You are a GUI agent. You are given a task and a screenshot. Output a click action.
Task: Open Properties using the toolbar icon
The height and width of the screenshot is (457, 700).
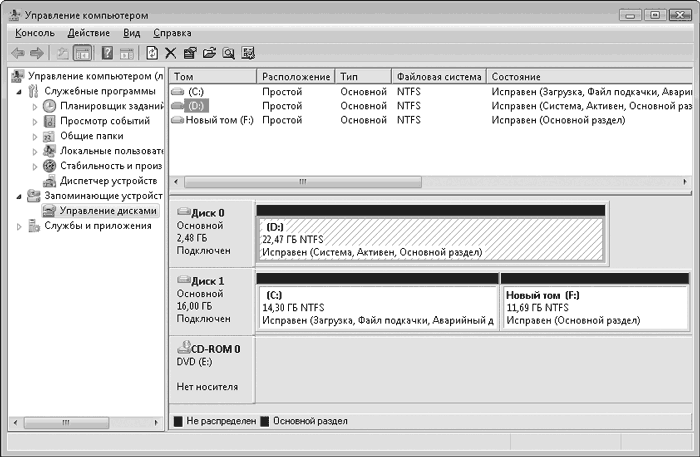[x=190, y=53]
